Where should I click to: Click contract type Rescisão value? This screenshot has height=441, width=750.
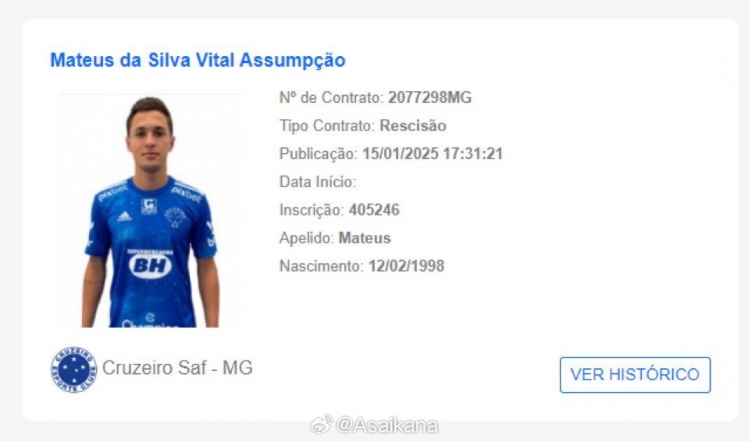coord(413,126)
